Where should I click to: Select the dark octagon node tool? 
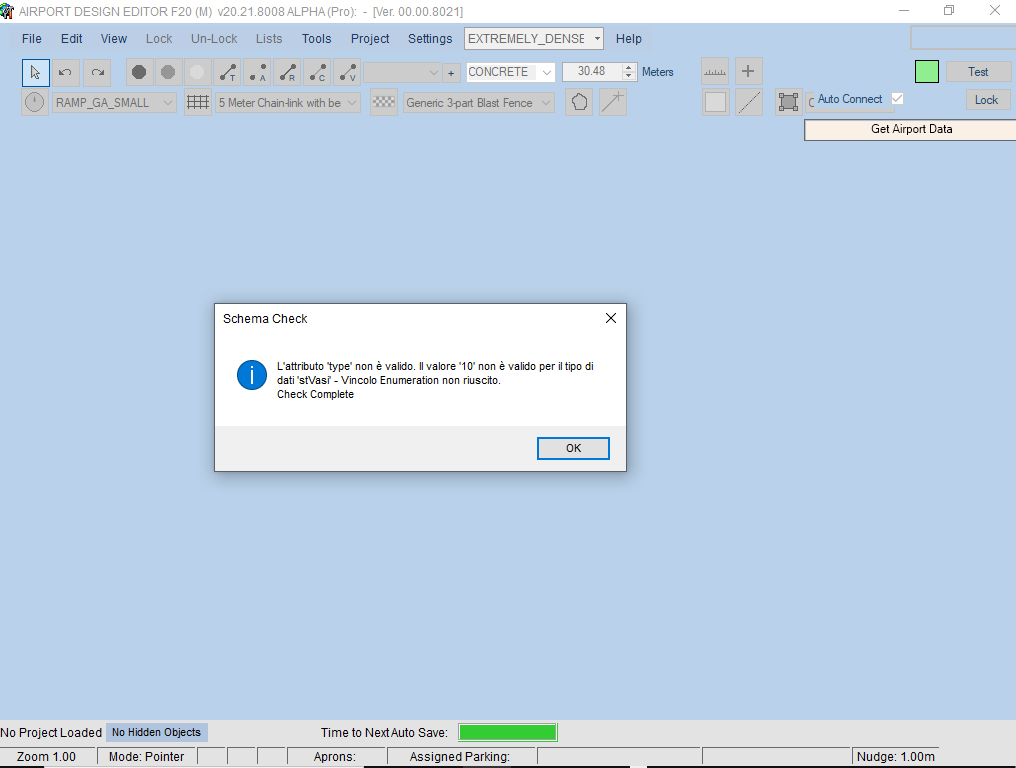coord(139,72)
